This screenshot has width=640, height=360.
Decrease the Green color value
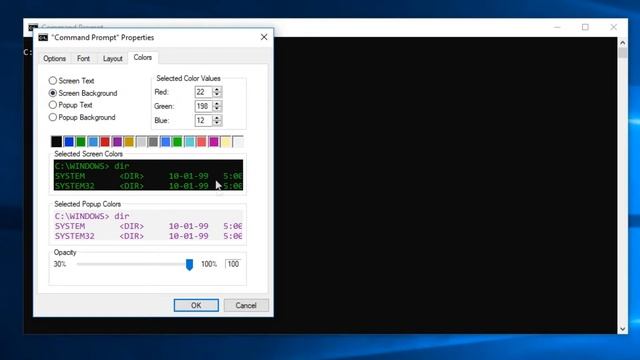pyautogui.click(x=217, y=109)
